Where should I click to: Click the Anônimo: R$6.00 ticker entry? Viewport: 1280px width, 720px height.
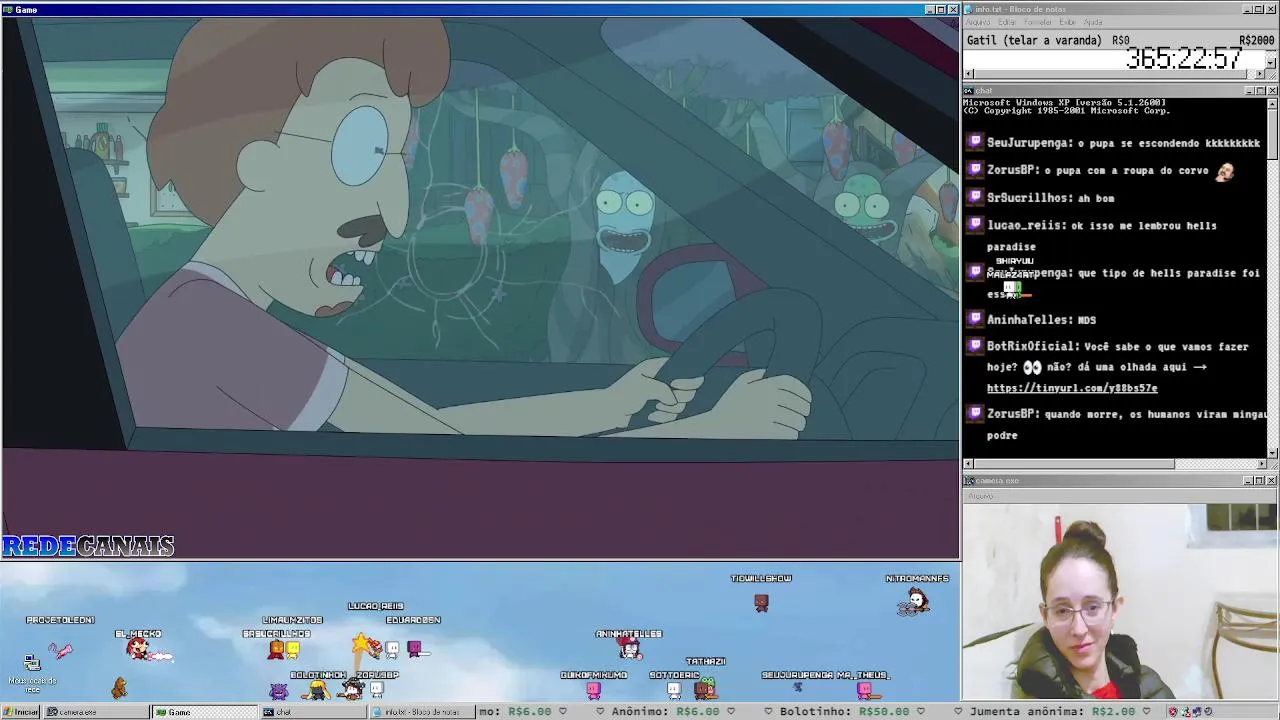665,712
